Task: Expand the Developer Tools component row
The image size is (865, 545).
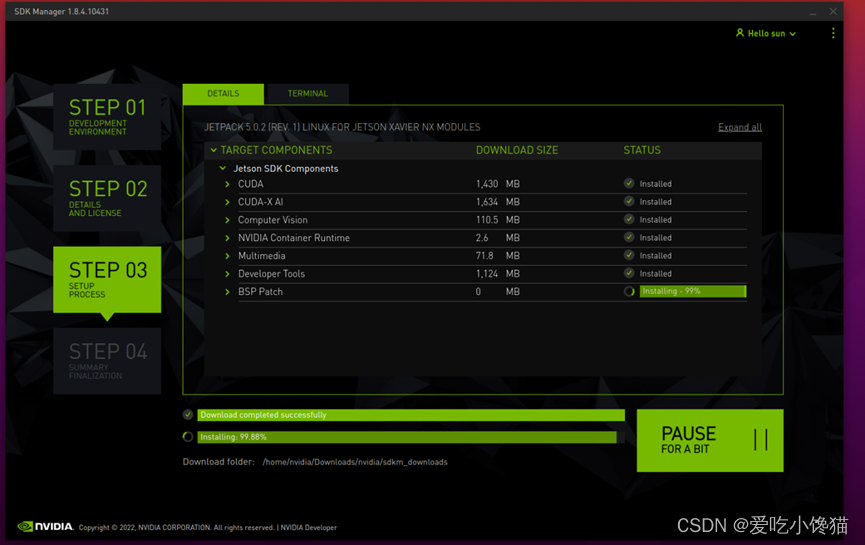Action: [x=227, y=274]
